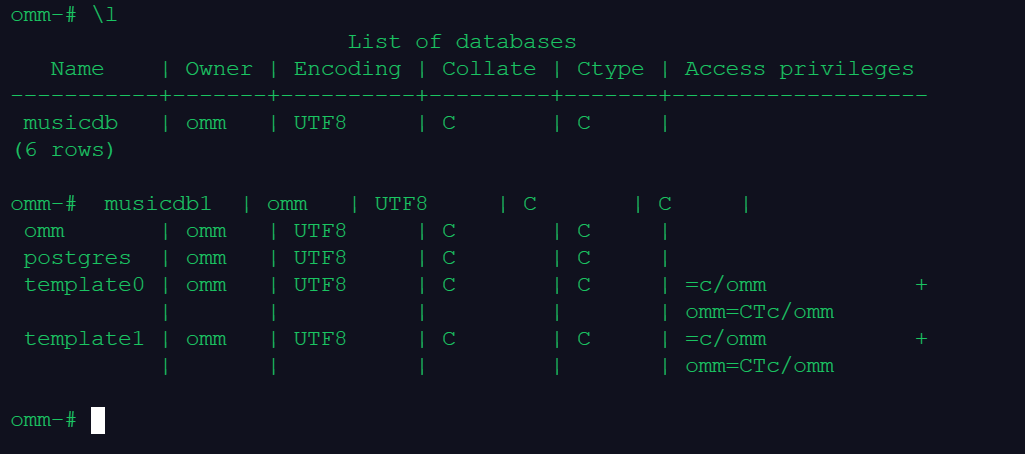This screenshot has width=1025, height=454.
Task: Click the 'Collate' column header
Action: pos(489,69)
